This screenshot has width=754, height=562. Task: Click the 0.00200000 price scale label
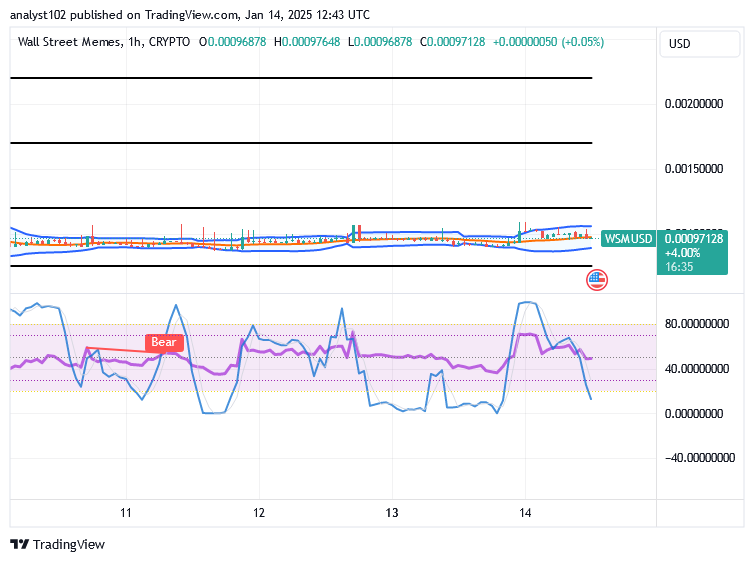pos(693,104)
